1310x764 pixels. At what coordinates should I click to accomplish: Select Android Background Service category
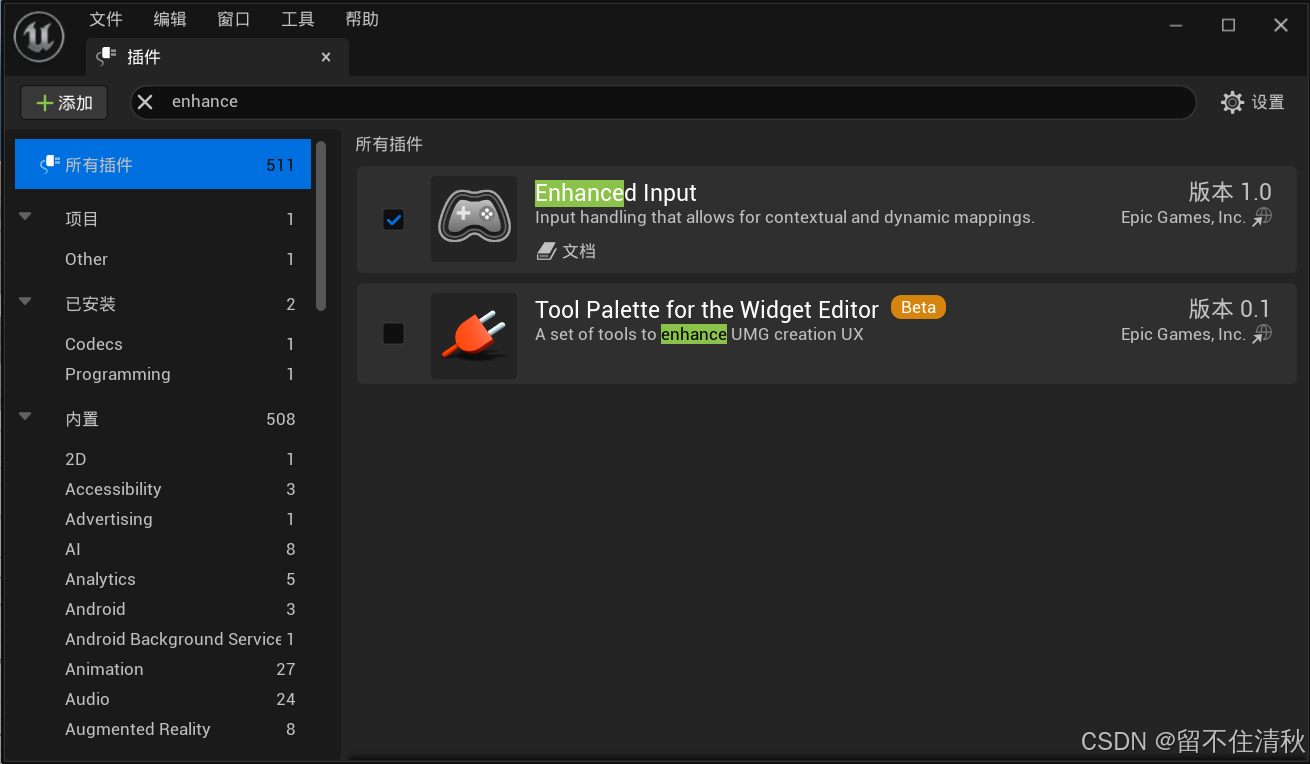(x=163, y=639)
